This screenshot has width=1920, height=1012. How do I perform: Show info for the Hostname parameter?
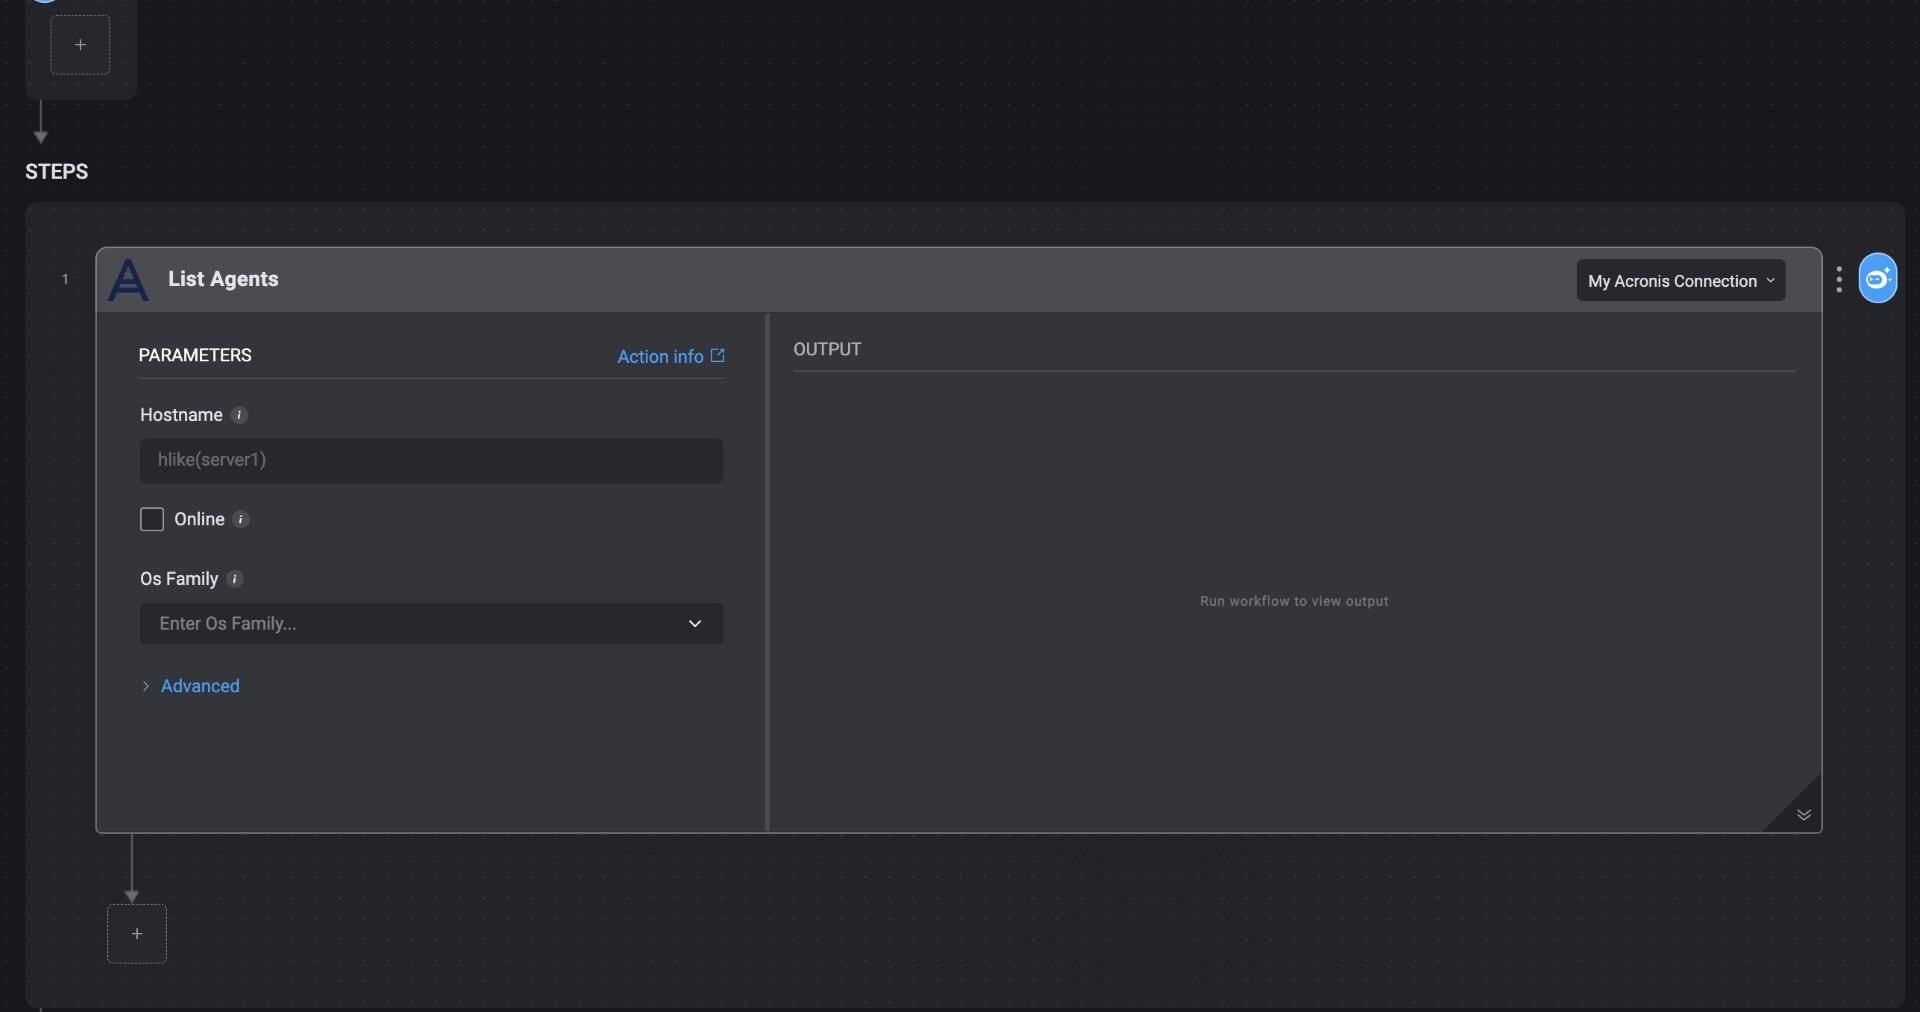239,415
